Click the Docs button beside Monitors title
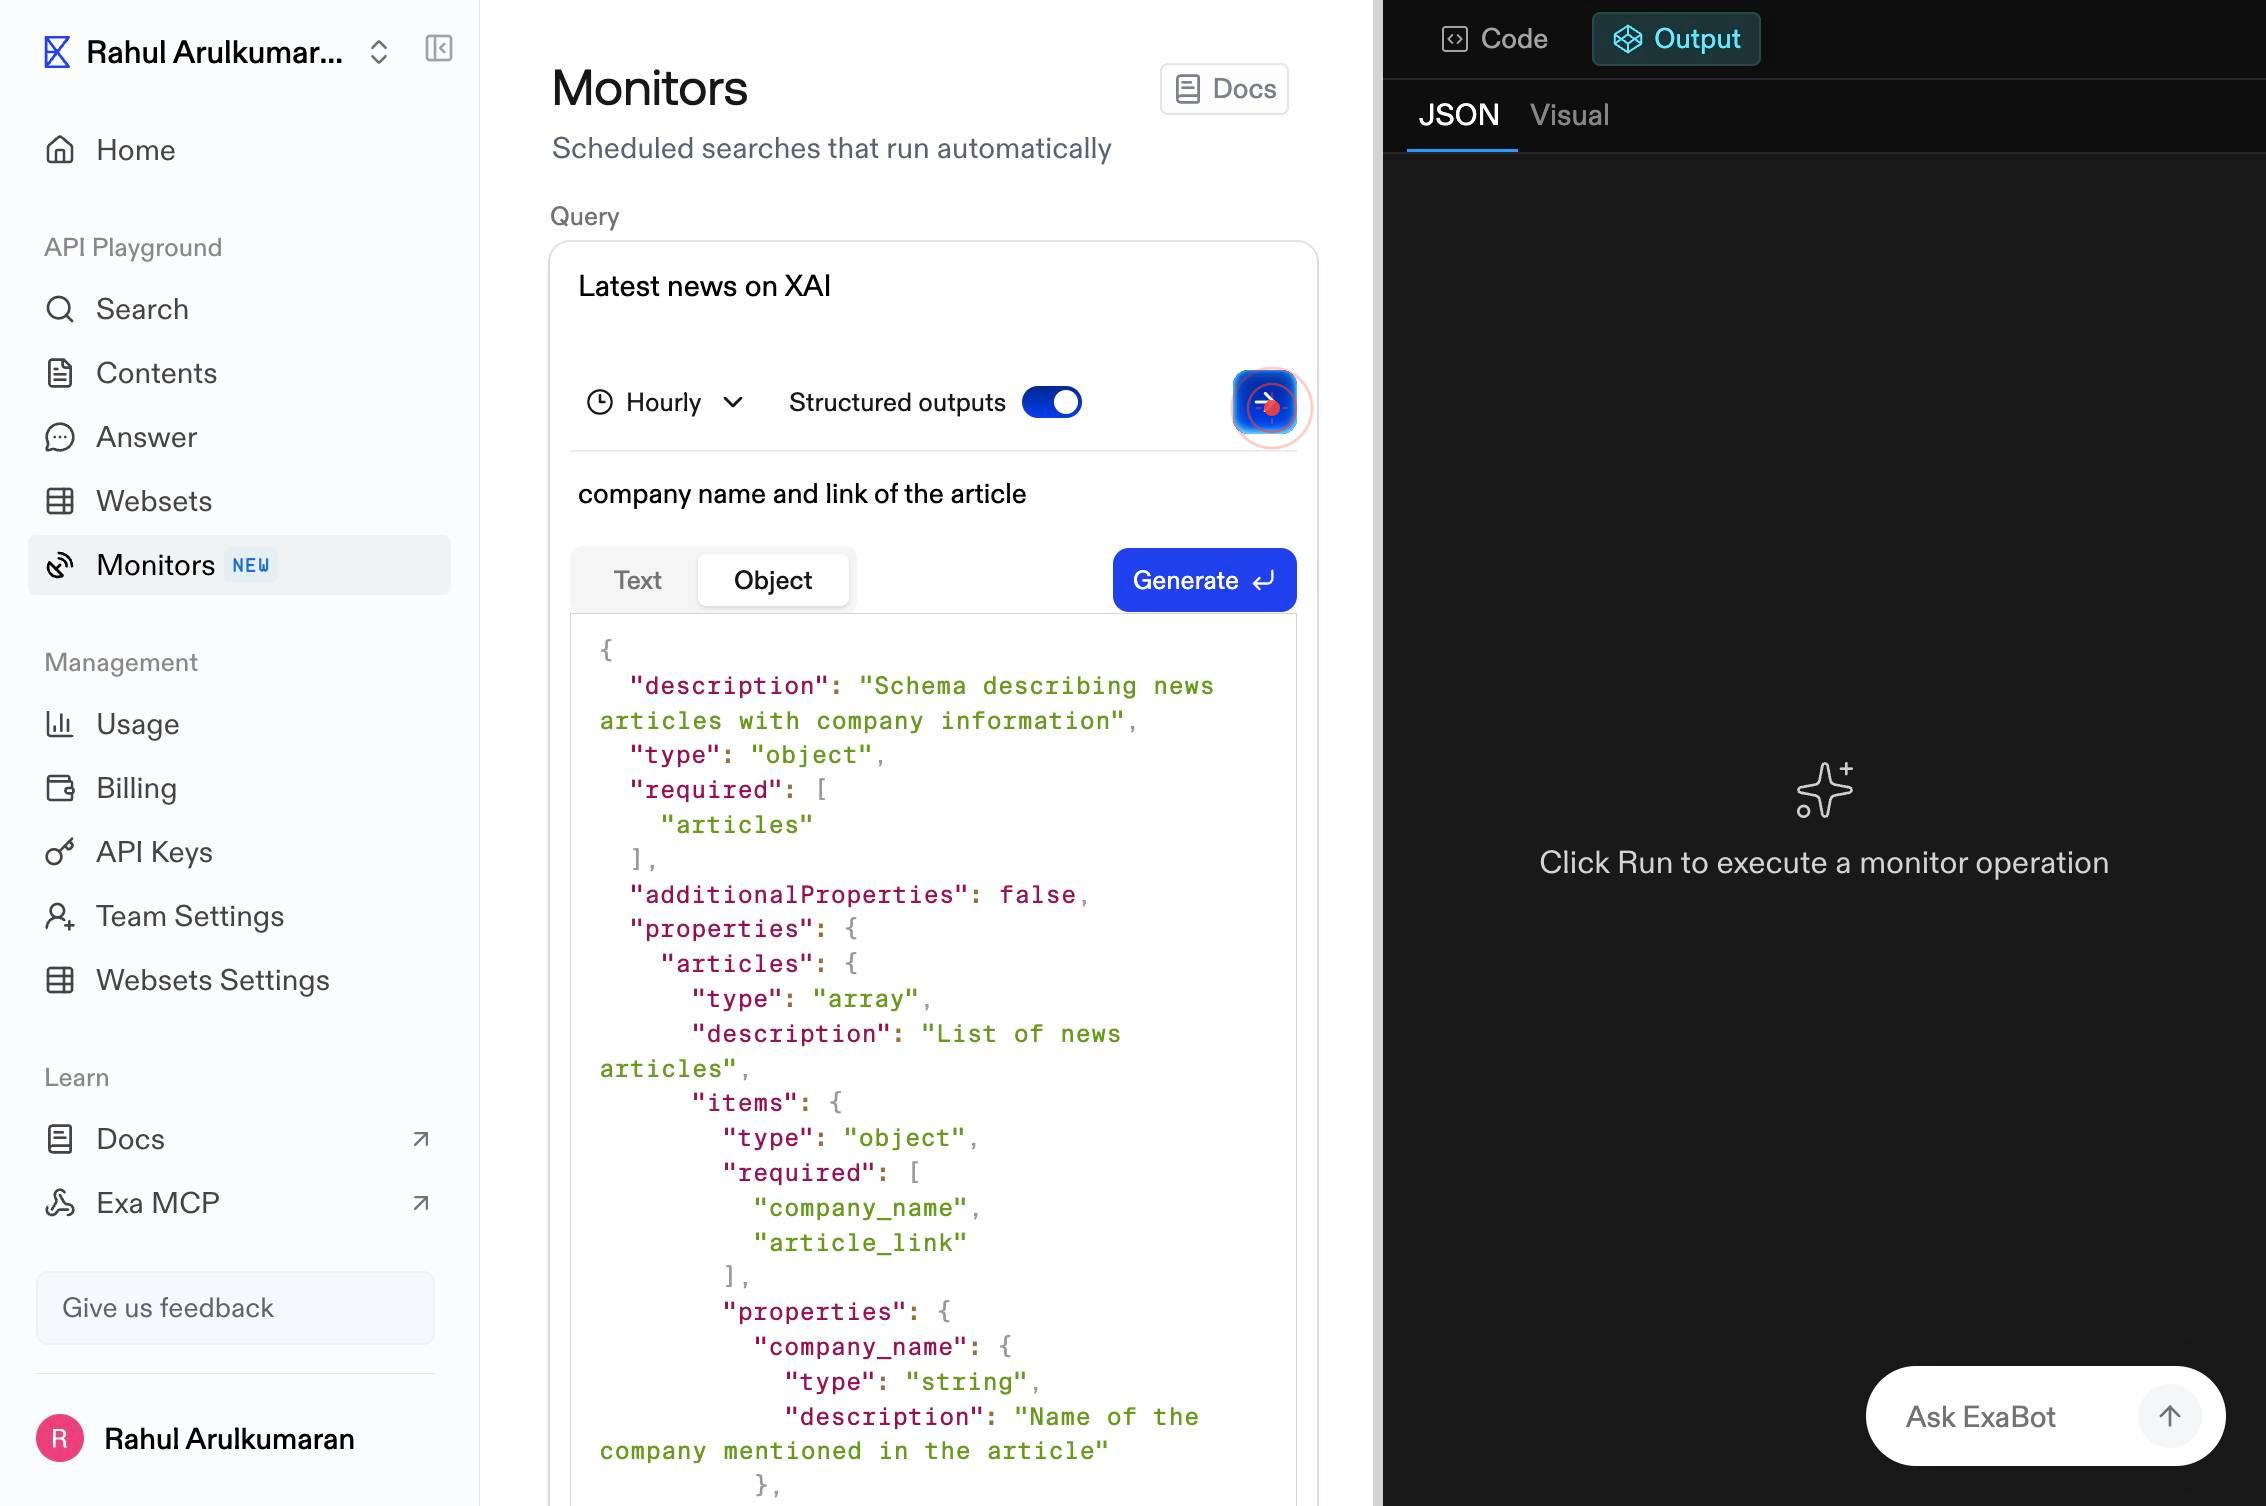Screen dimensions: 2266x1506 point(1224,89)
